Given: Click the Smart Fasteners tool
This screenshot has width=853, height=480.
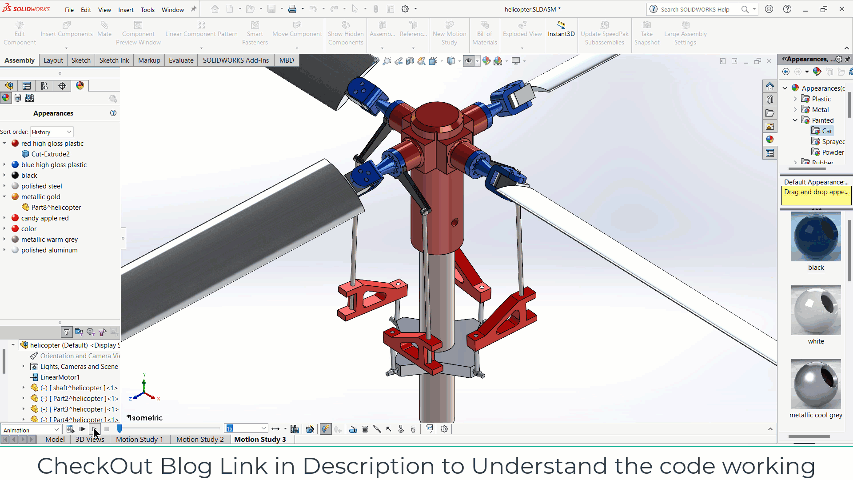Looking at the screenshot, I should (255, 33).
